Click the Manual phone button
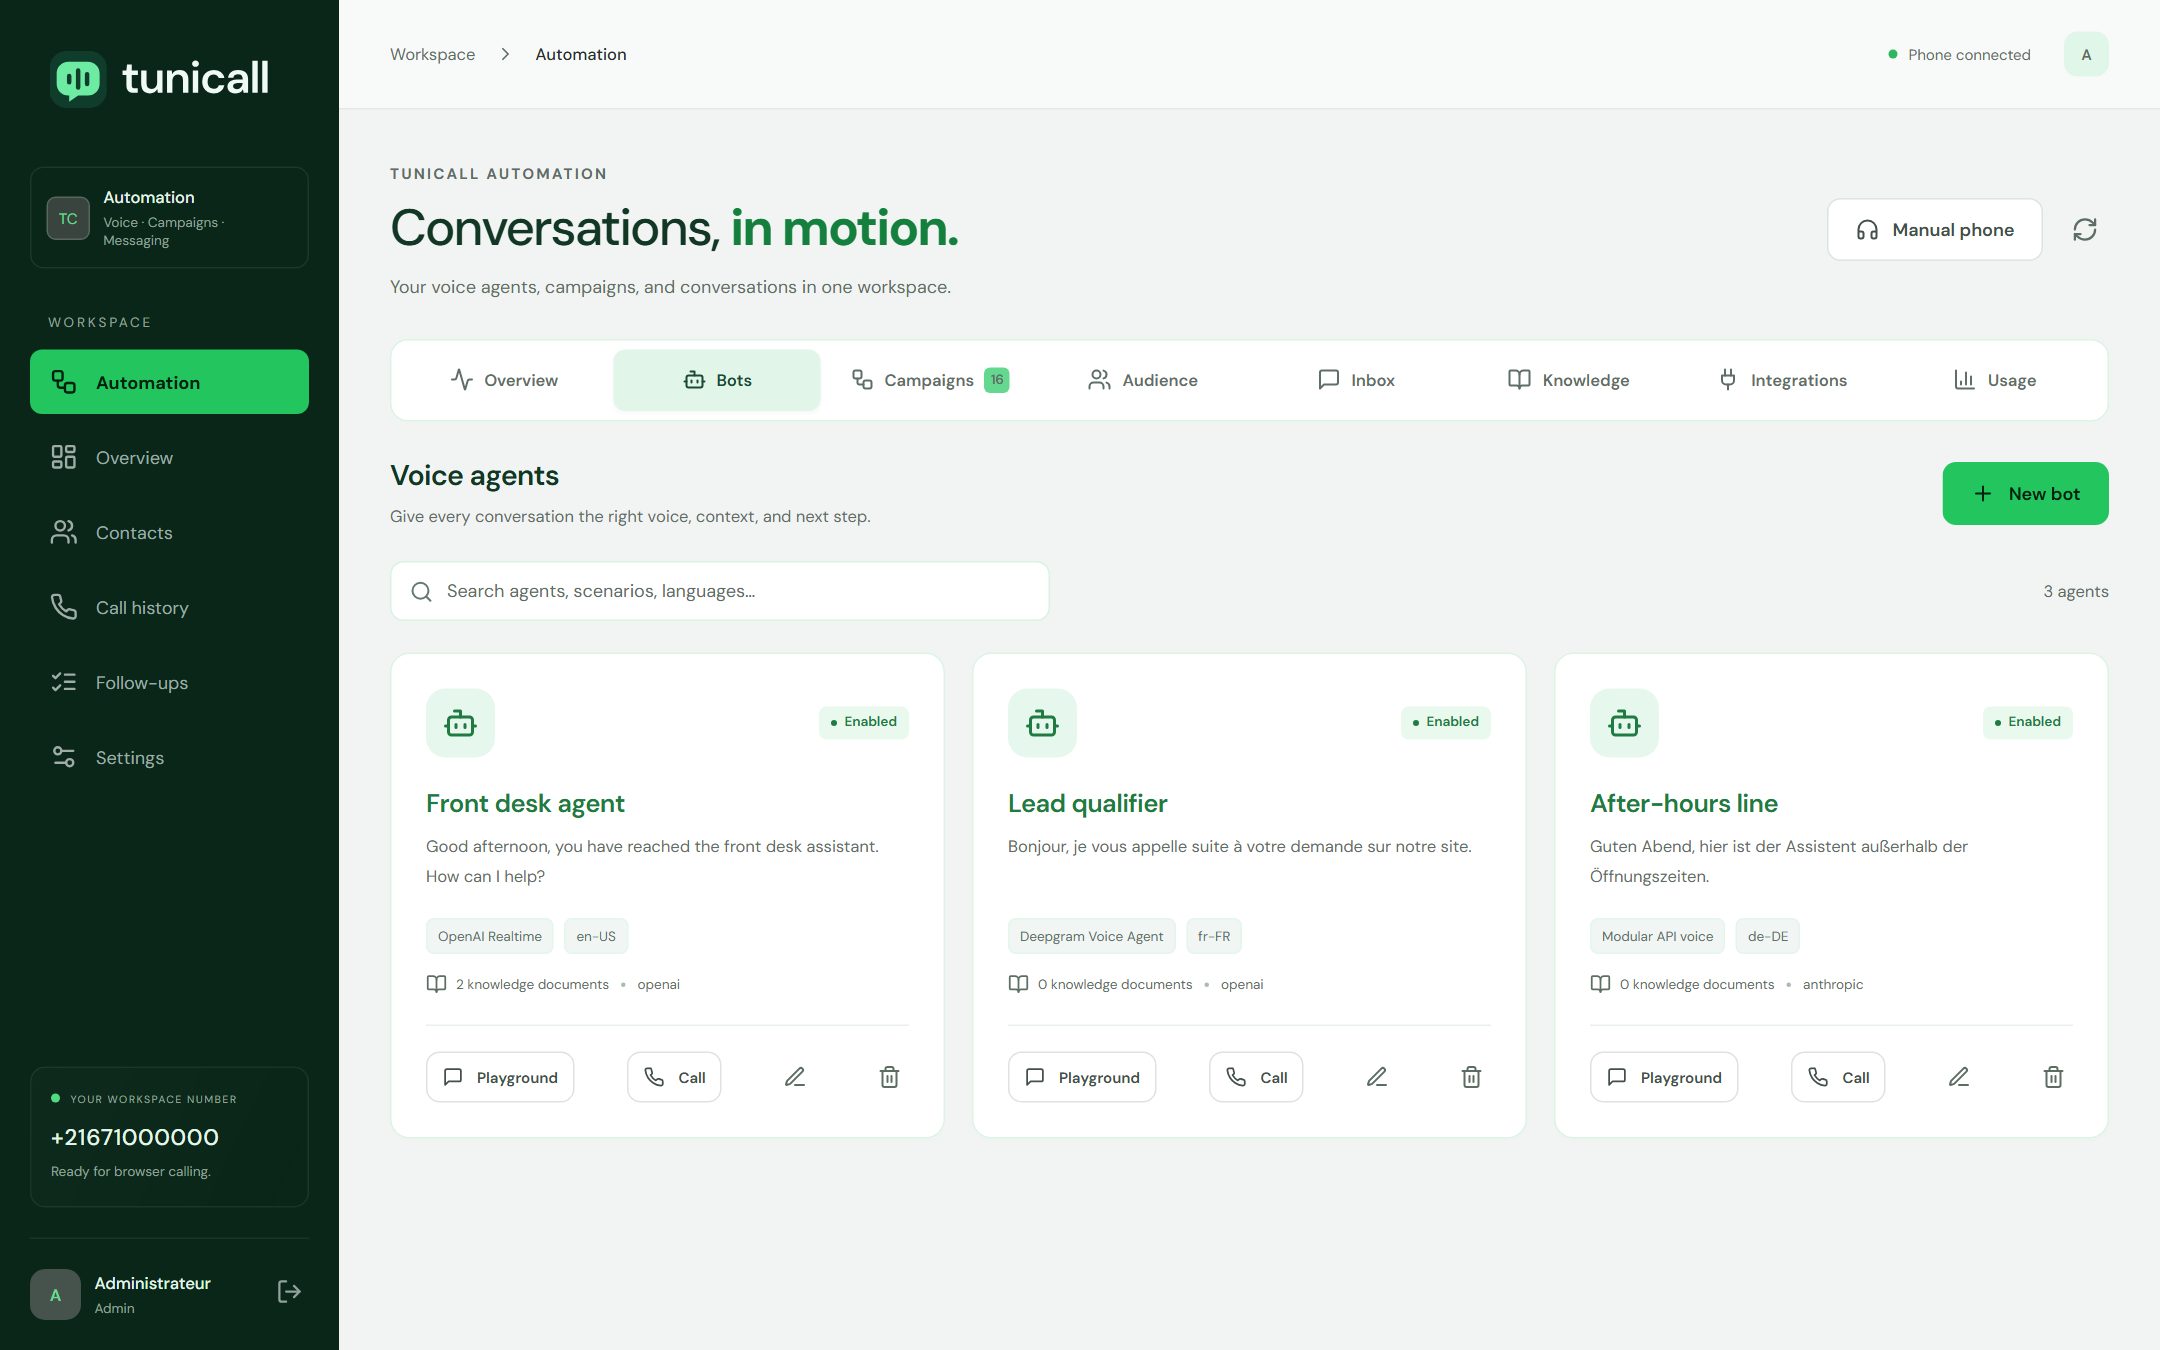 coord(1934,230)
